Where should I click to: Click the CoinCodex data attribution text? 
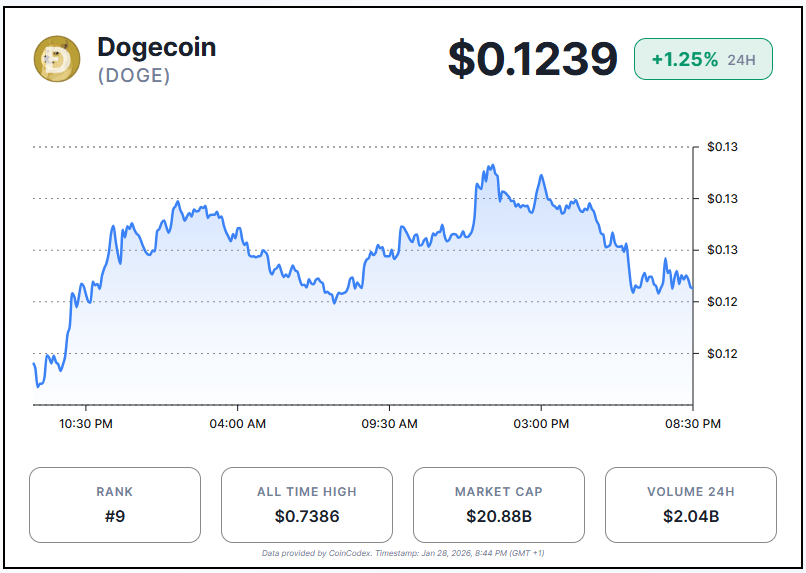(403, 553)
